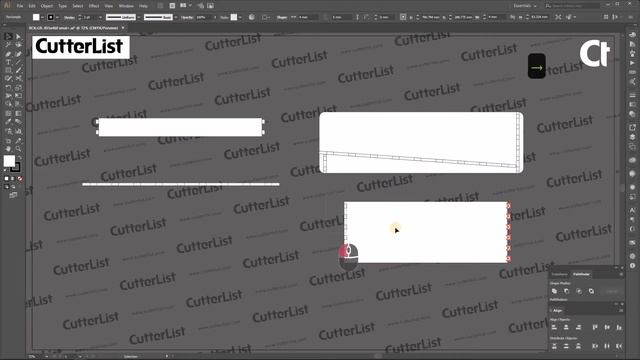Open the Window menu
Image resolution: width=640 pixels, height=360 pixels.
pos(126,6)
